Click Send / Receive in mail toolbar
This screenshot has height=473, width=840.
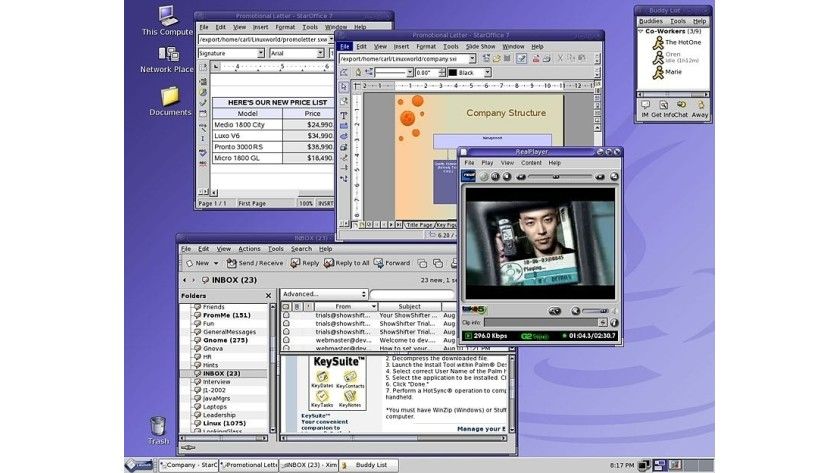click(254, 263)
